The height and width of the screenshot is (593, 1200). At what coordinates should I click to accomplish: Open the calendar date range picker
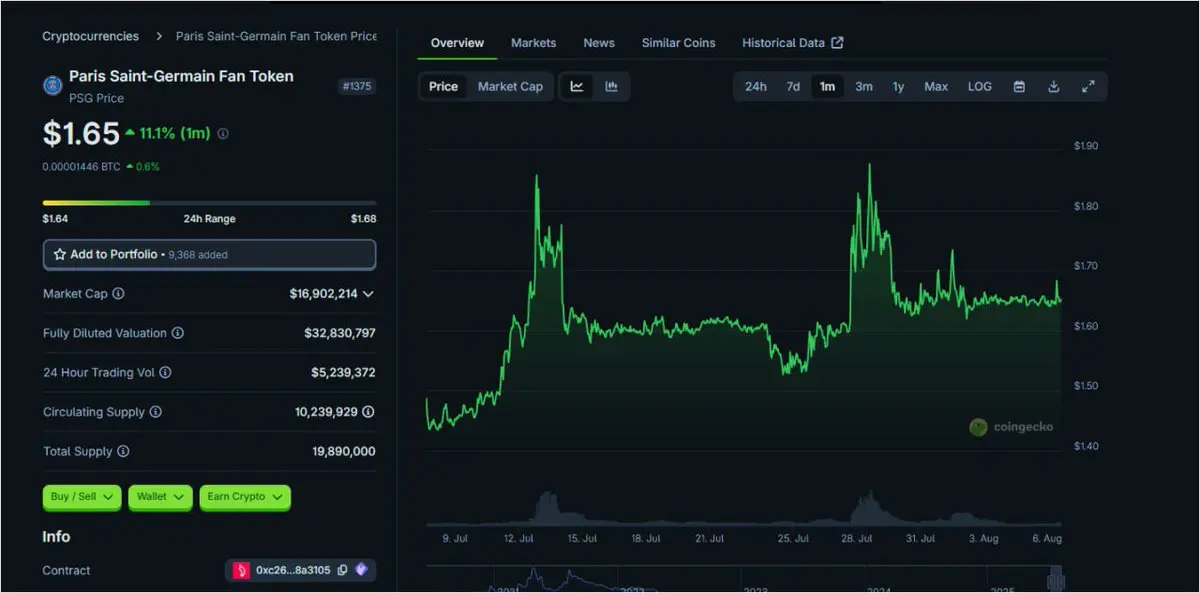(1019, 86)
